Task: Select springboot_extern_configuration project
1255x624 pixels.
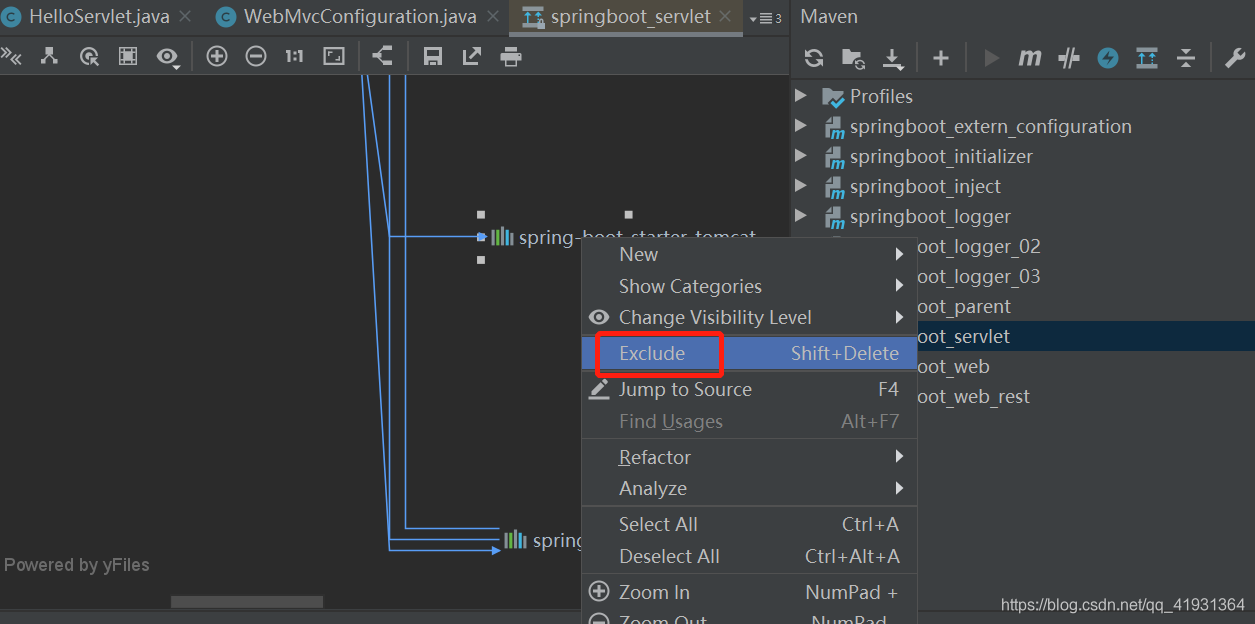Action: click(1022, 126)
